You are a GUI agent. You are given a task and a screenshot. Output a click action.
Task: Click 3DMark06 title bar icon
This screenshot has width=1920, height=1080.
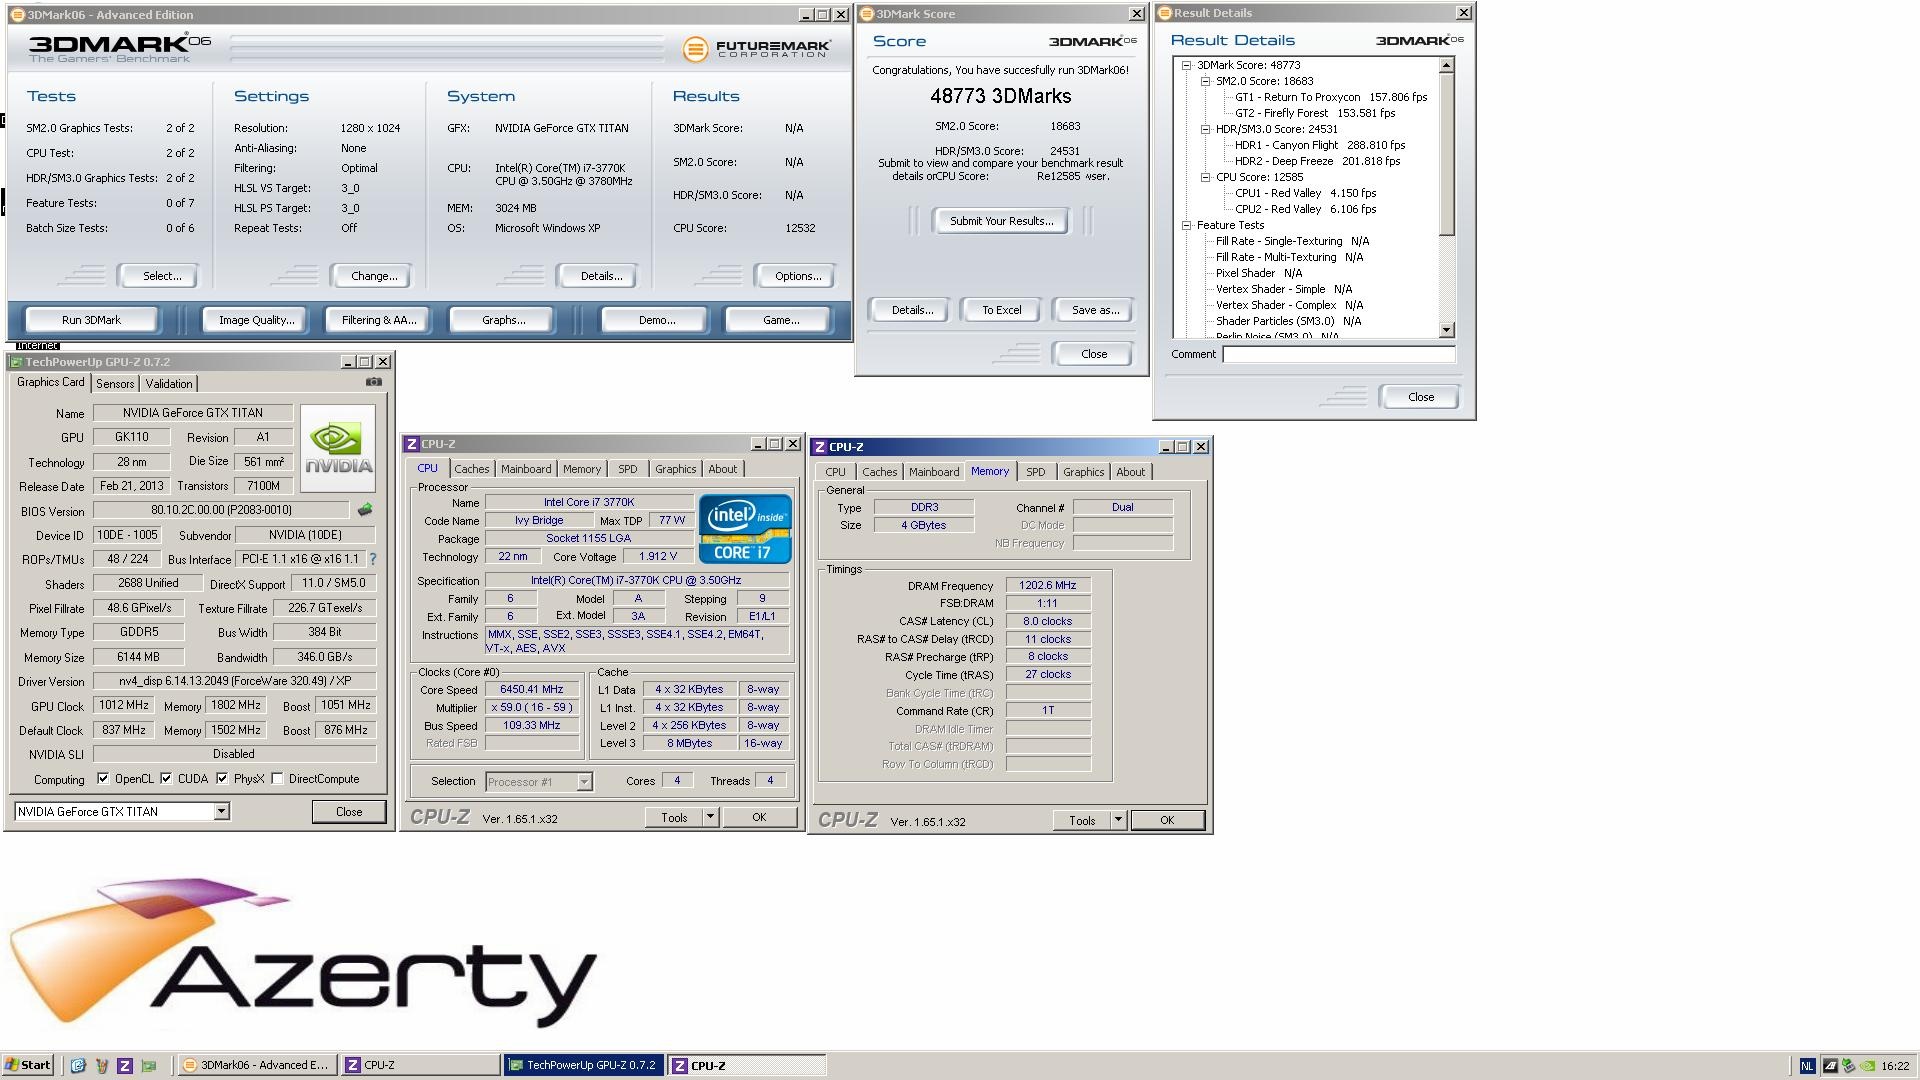point(17,15)
